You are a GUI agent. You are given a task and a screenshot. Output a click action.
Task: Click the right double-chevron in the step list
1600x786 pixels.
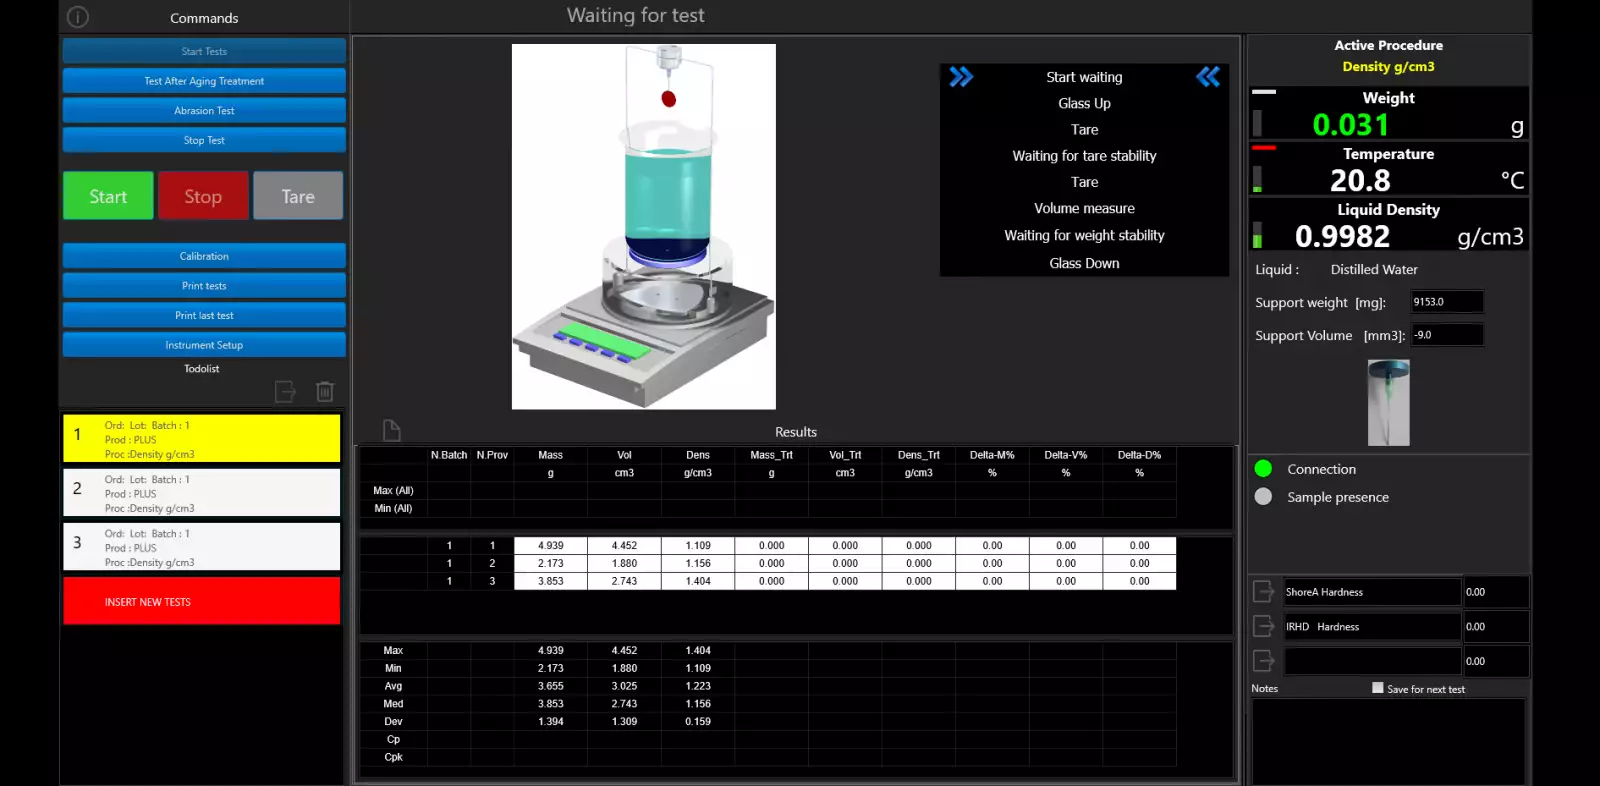[961, 77]
